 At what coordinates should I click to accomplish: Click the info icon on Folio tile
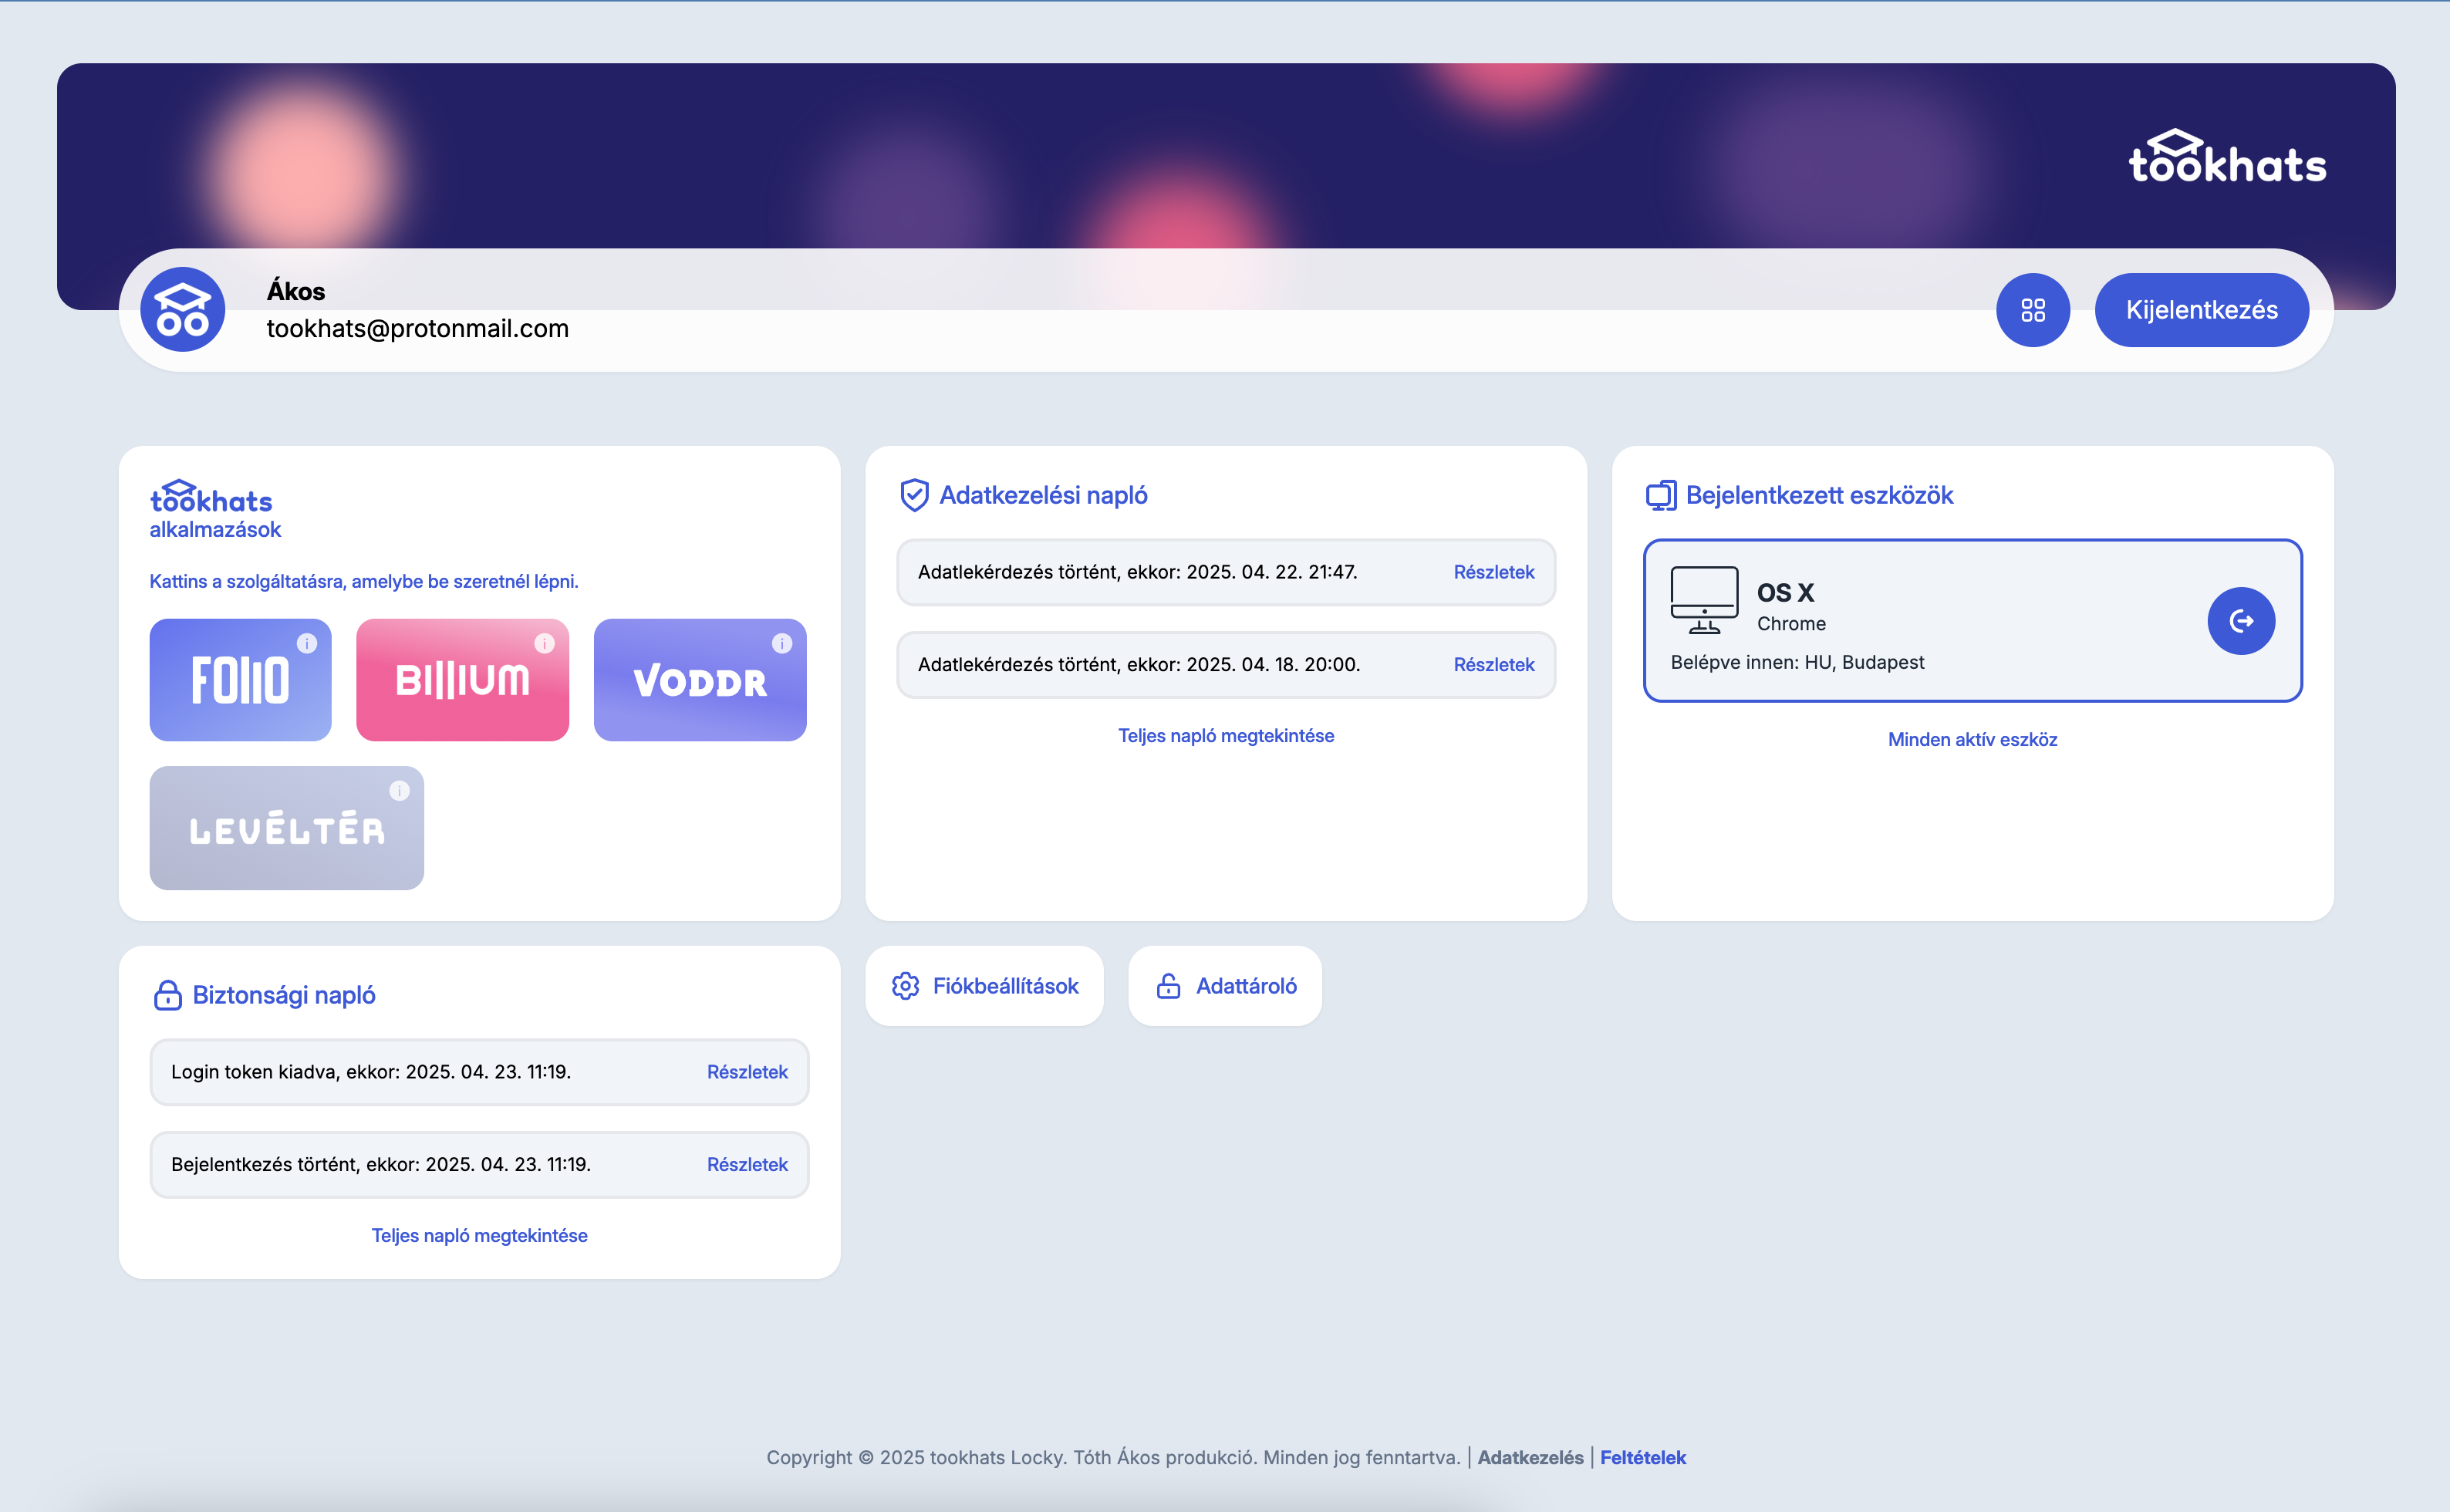pyautogui.click(x=307, y=644)
